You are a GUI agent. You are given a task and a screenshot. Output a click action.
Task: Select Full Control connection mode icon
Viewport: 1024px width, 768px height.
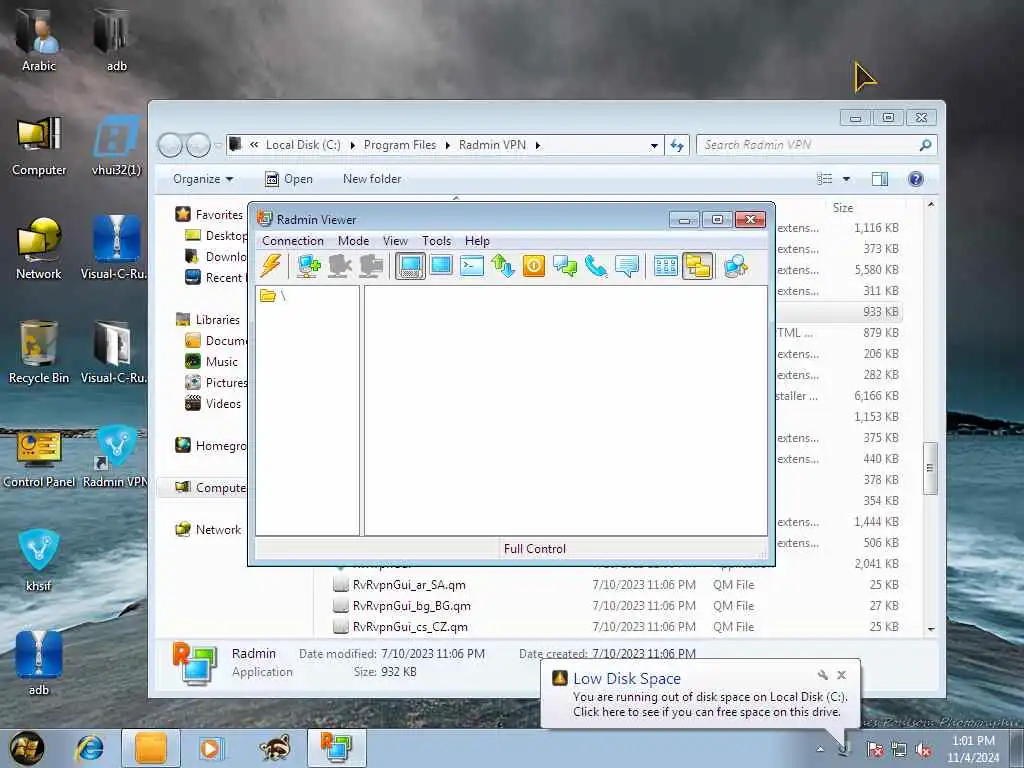coord(410,266)
